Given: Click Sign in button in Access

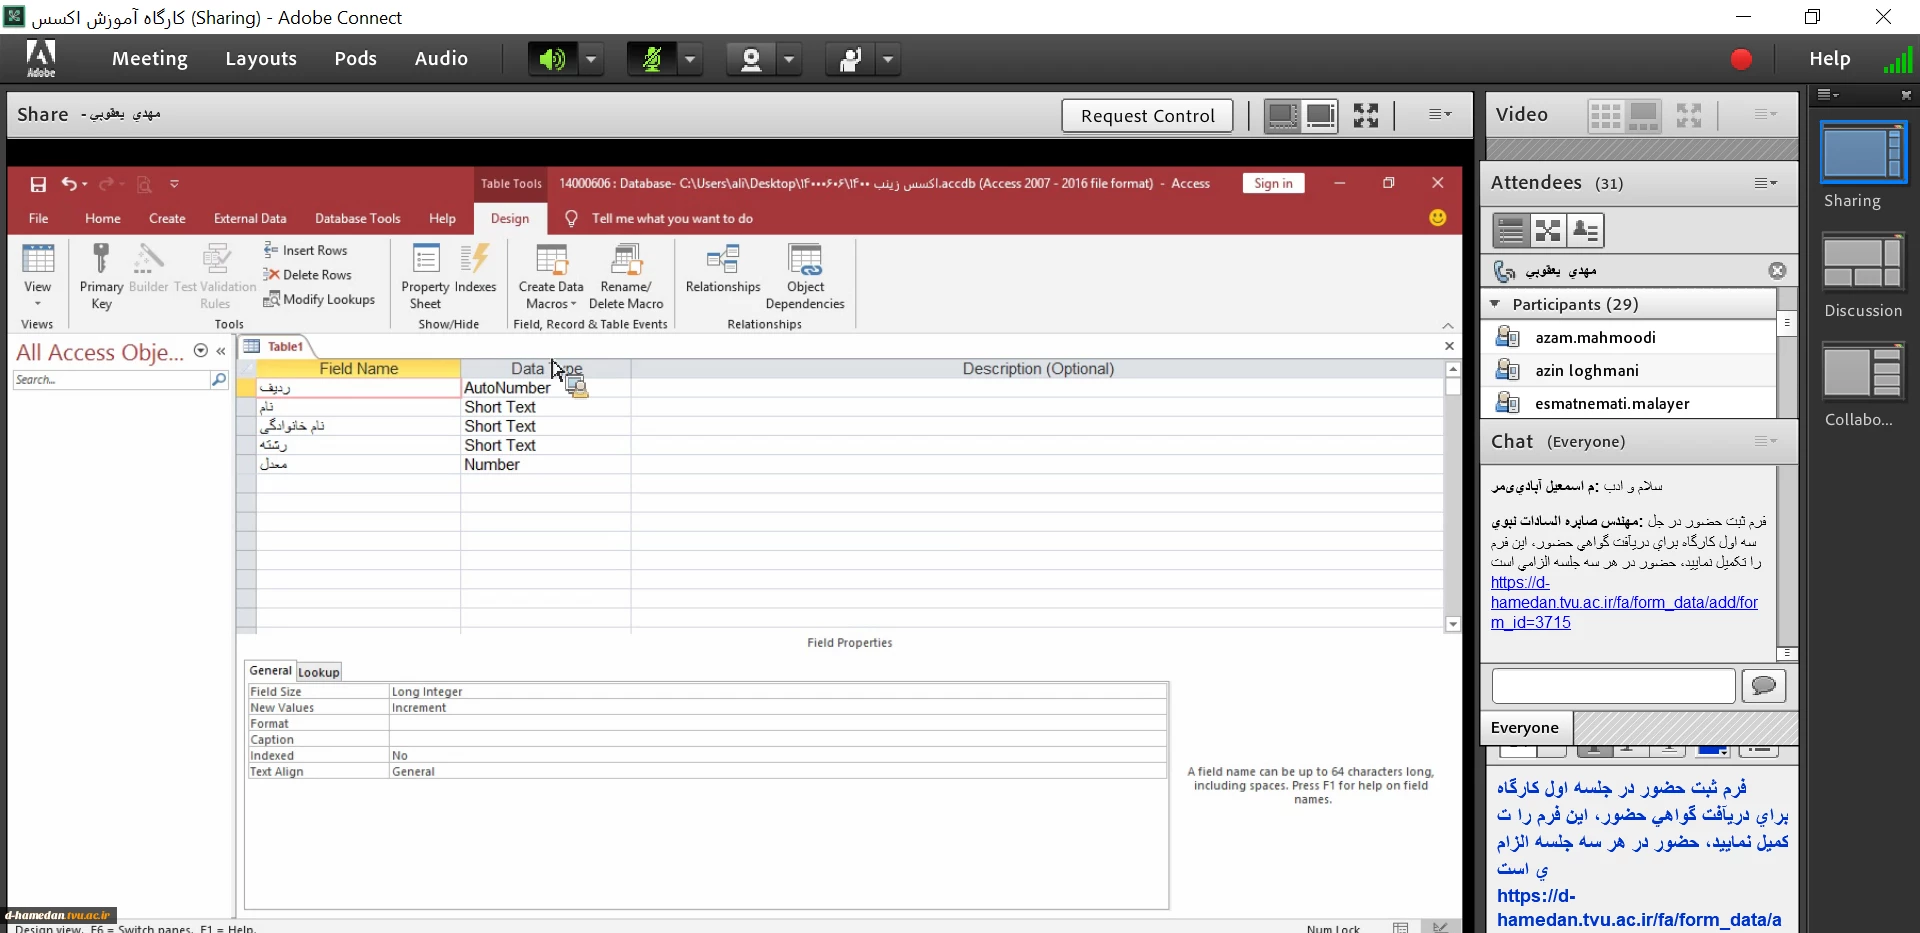Looking at the screenshot, I should [1273, 183].
